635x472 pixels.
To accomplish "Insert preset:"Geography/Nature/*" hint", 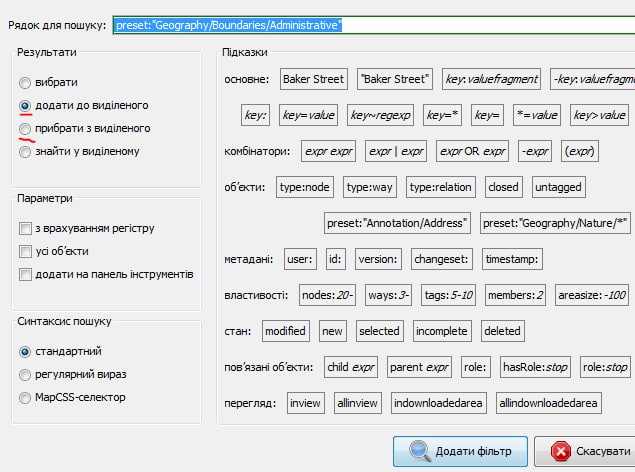I will (x=555, y=223).
